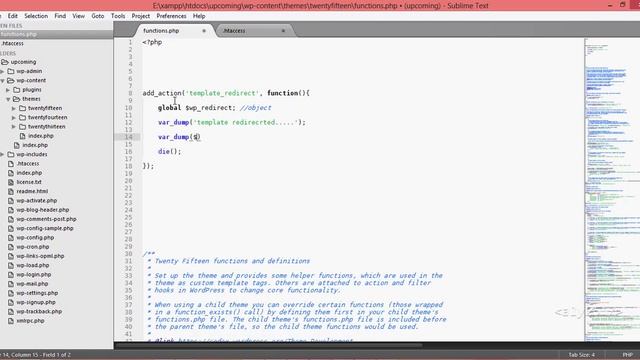
Task: Click line number 18 in the gutter
Action: (128, 166)
